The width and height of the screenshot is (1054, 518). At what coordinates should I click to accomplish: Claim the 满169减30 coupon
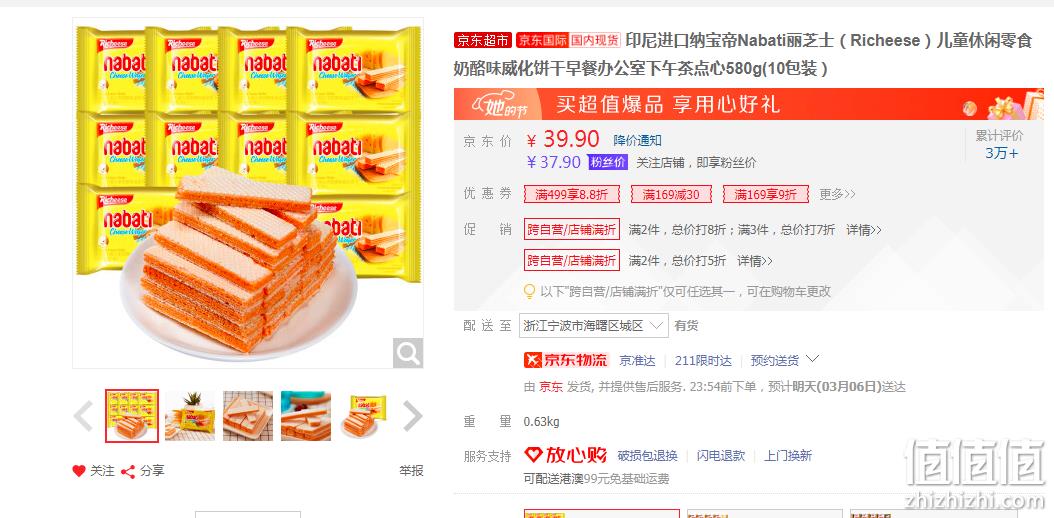pyautogui.click(x=671, y=194)
